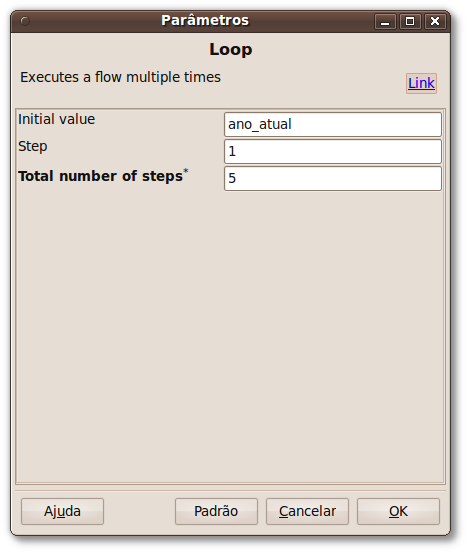Click the bold Total number of steps label
The height and width of the screenshot is (553, 468).
(x=101, y=176)
